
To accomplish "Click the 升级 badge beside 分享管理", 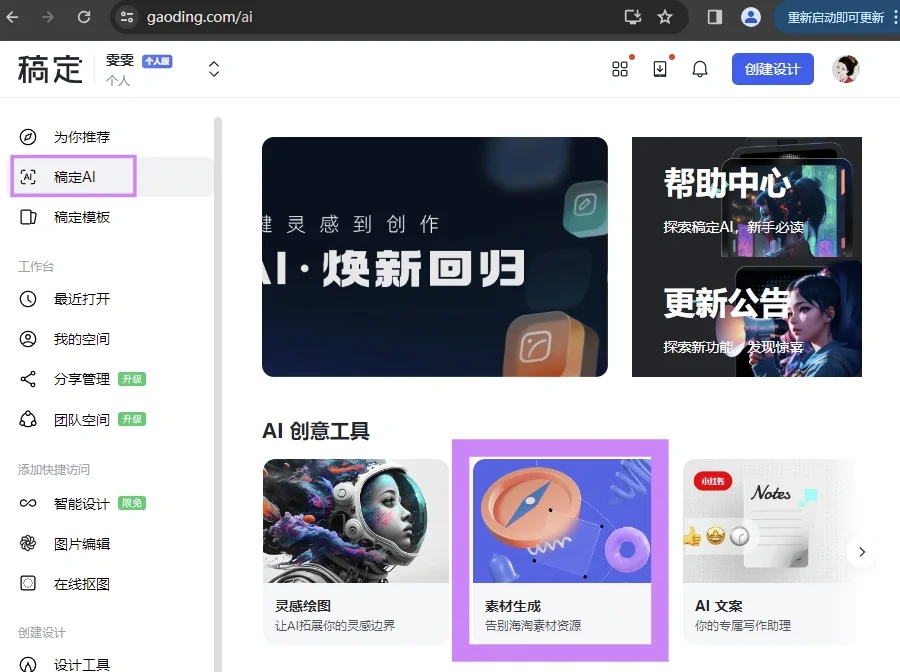I will (x=132, y=379).
